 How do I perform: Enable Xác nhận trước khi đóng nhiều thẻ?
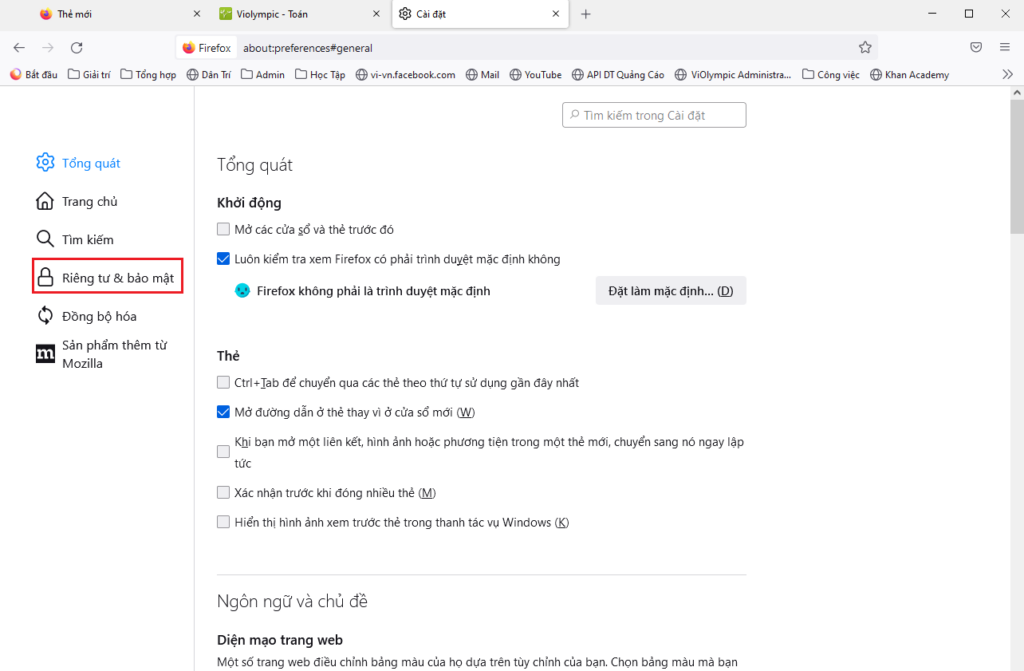coord(223,493)
